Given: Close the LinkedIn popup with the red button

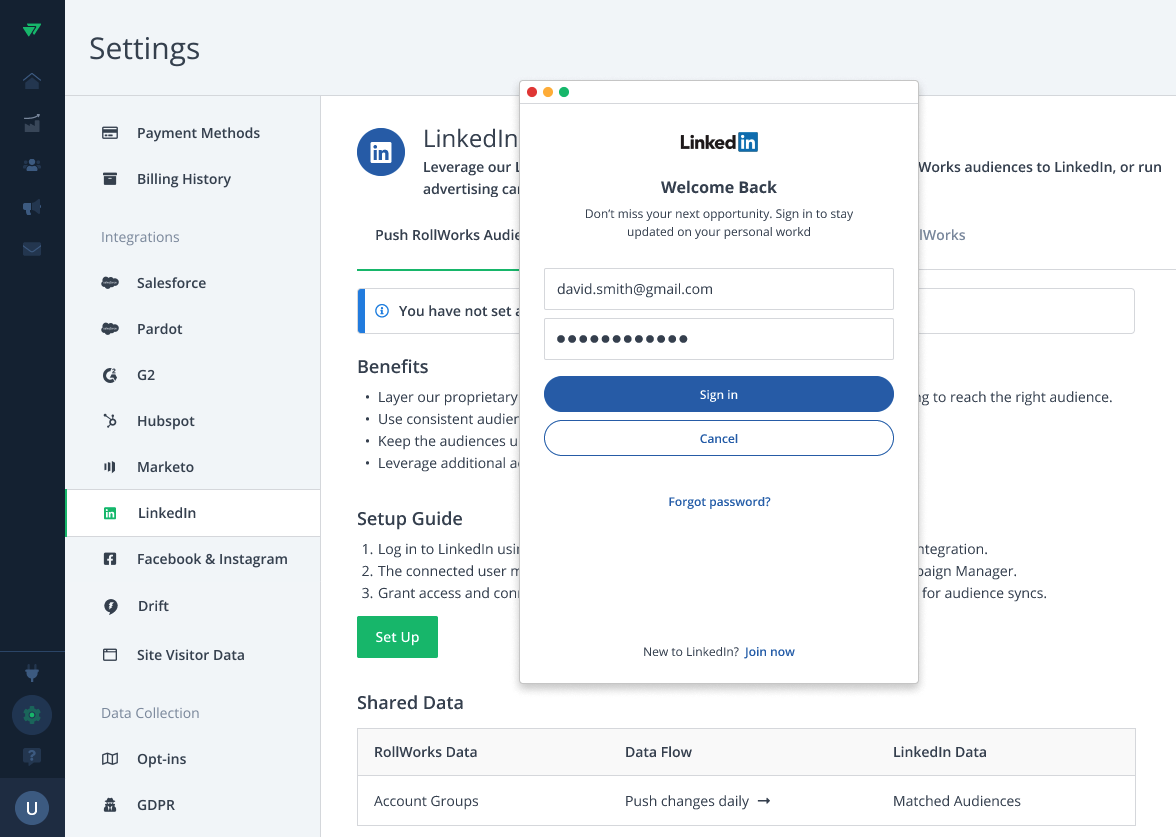Looking at the screenshot, I should (532, 92).
